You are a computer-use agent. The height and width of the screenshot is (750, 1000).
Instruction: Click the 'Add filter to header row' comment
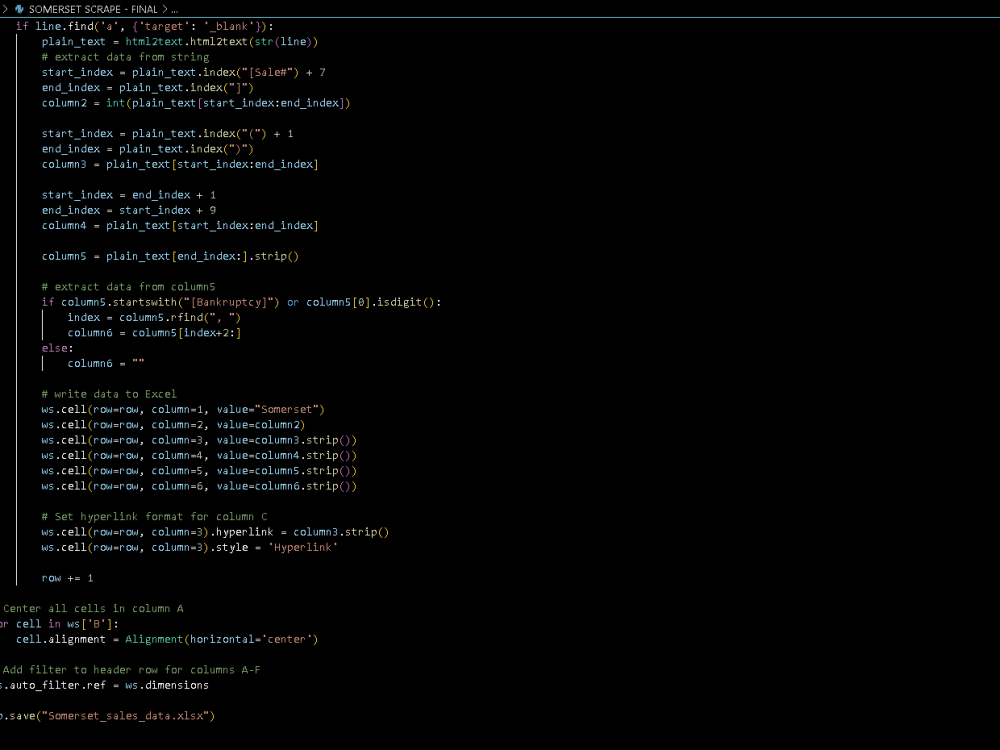click(x=130, y=669)
